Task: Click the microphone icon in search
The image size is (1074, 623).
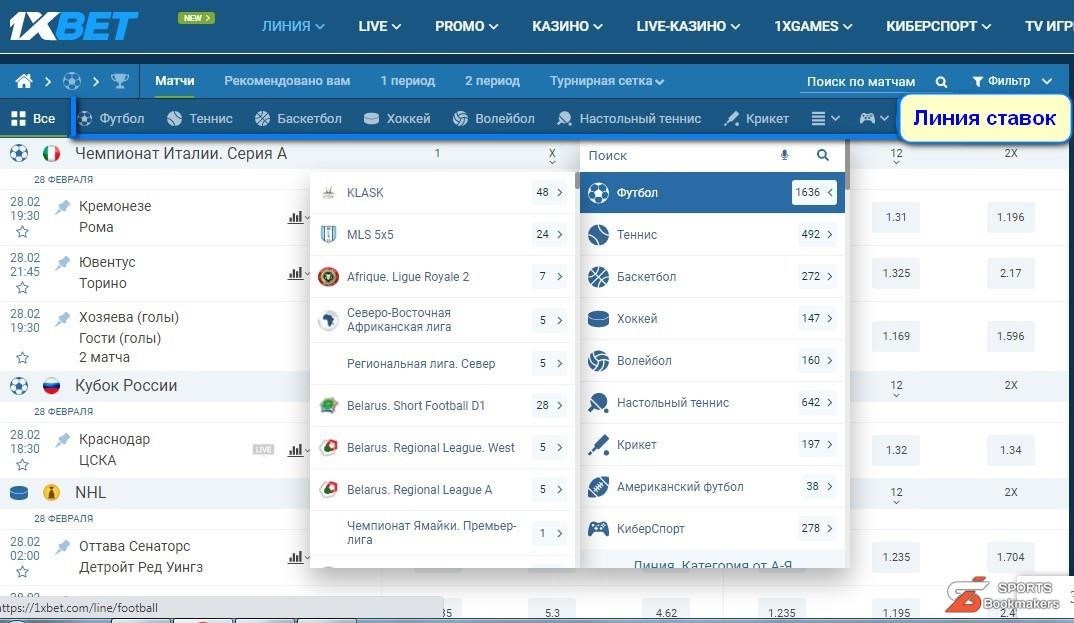Action: (x=785, y=155)
